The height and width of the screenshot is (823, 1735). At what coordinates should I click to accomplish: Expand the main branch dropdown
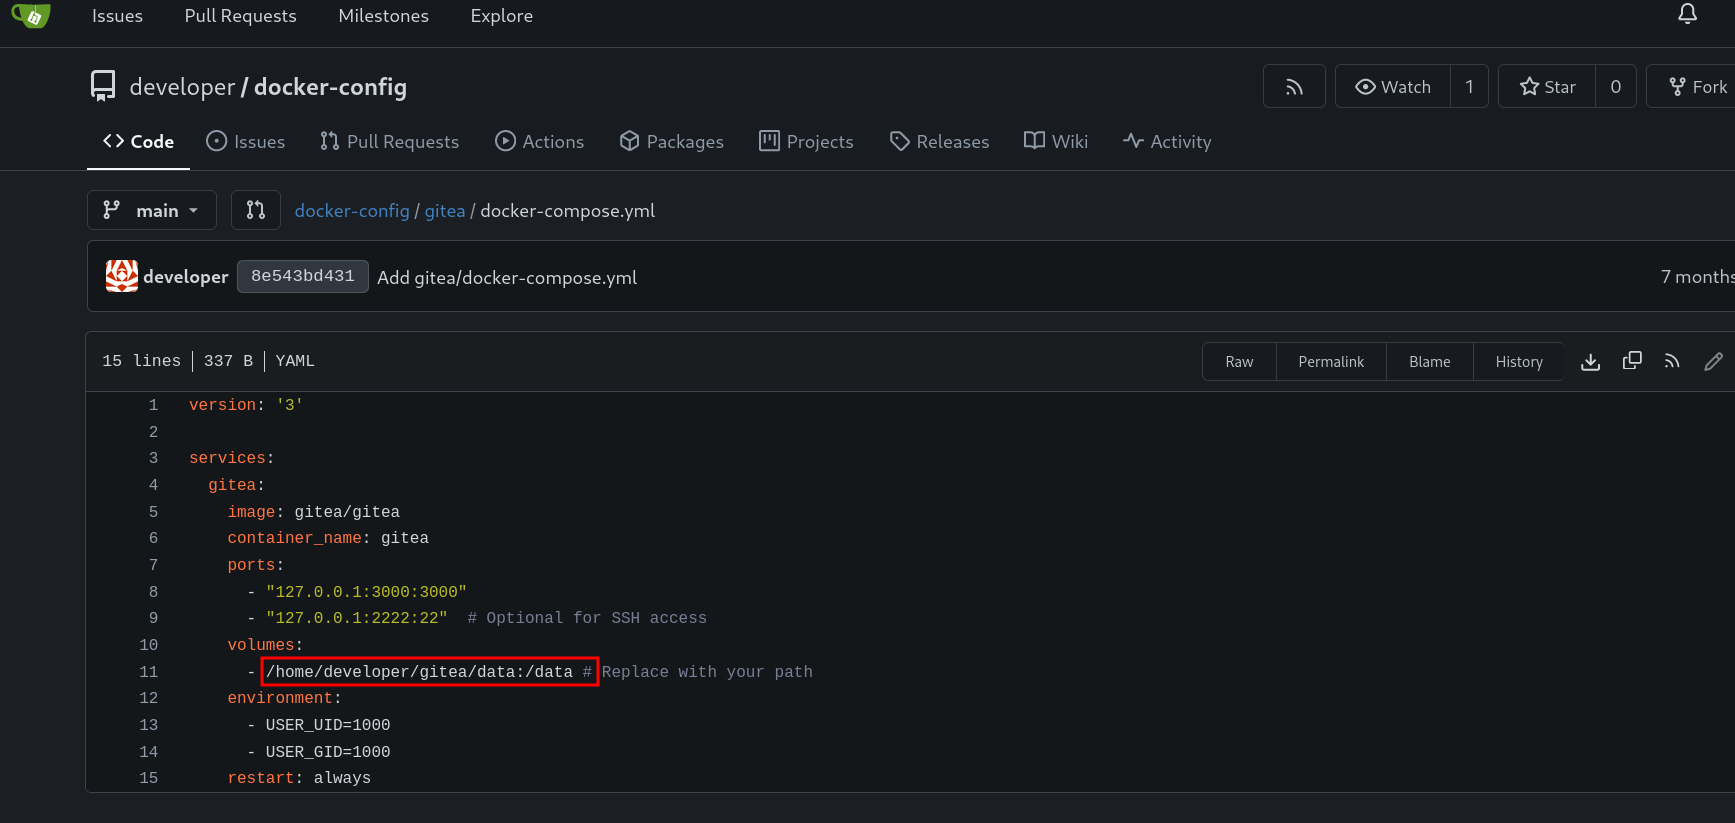152,210
